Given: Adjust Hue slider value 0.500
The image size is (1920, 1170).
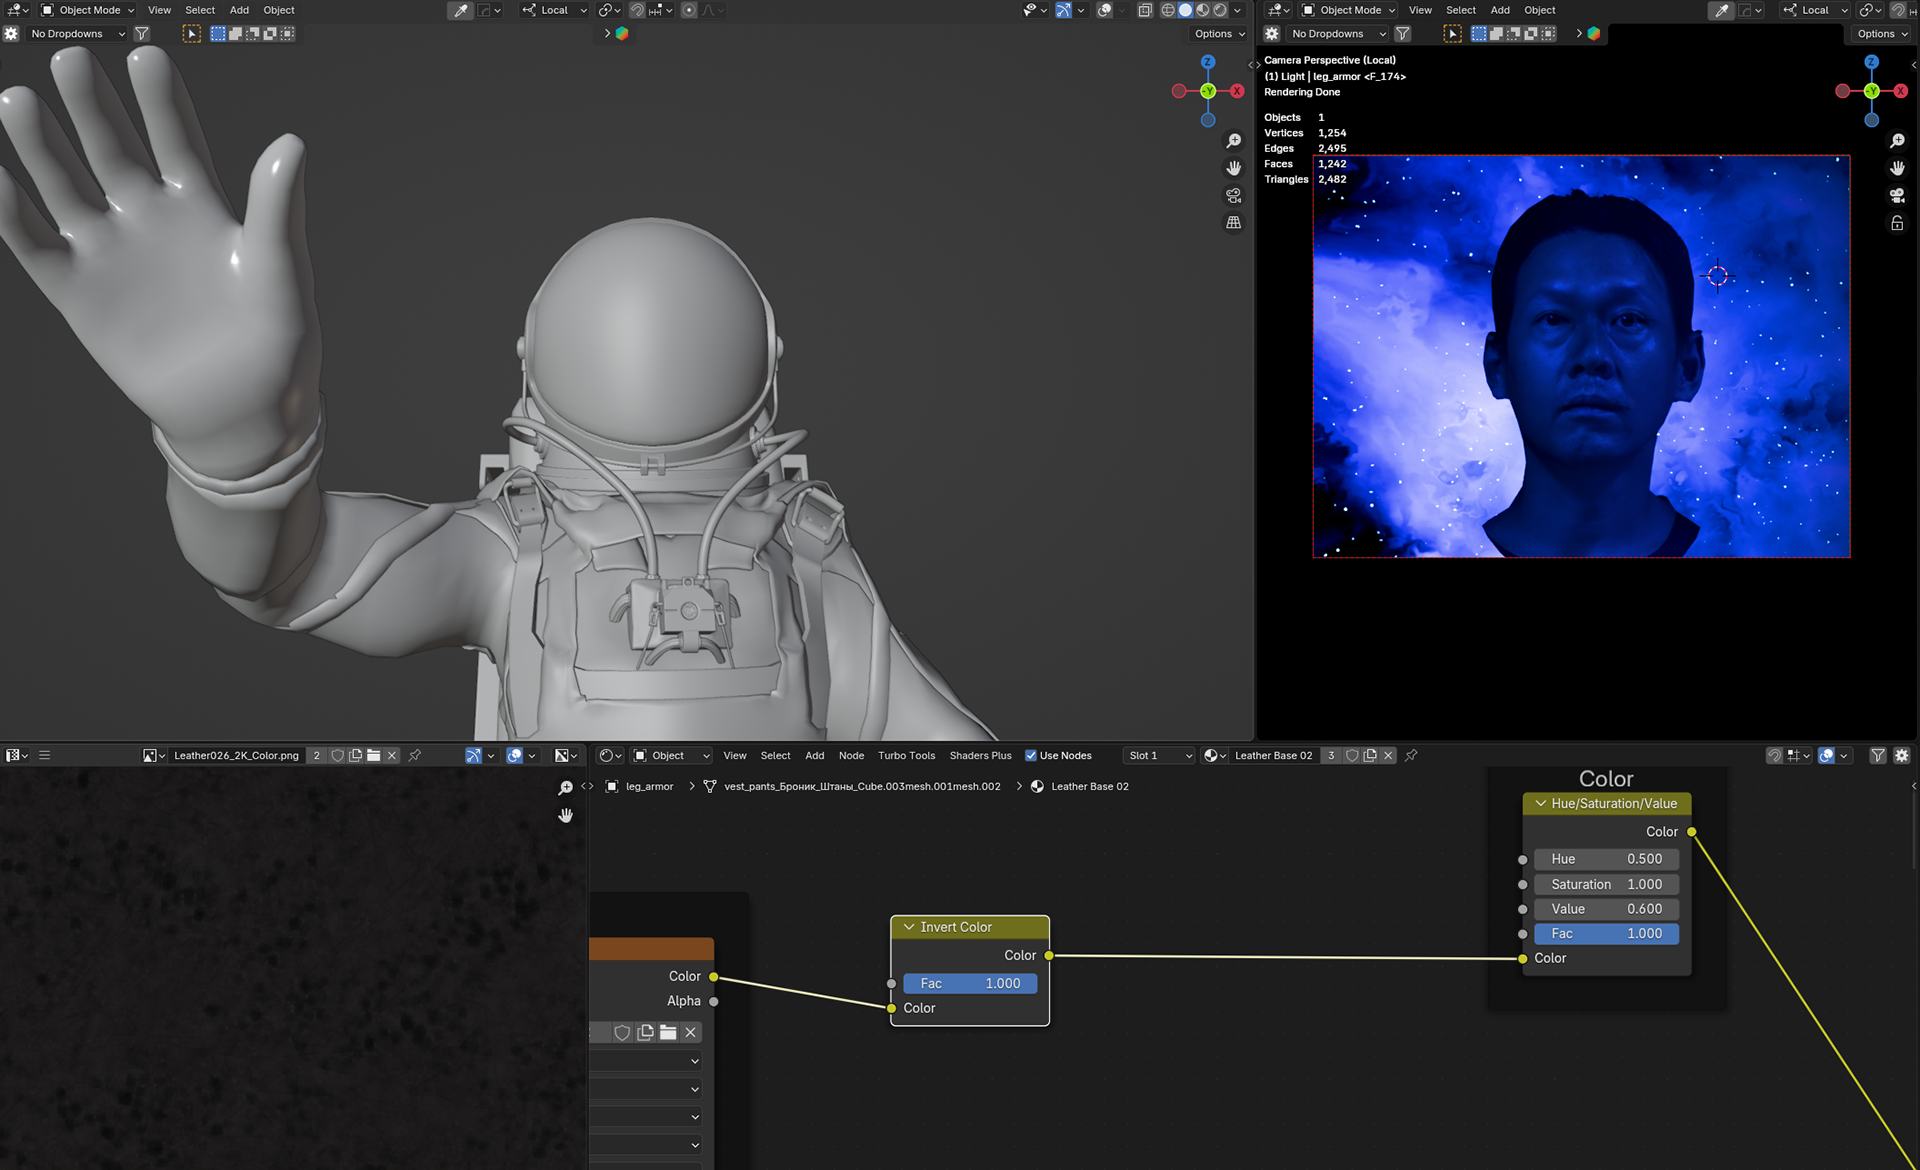Looking at the screenshot, I should (1606, 859).
